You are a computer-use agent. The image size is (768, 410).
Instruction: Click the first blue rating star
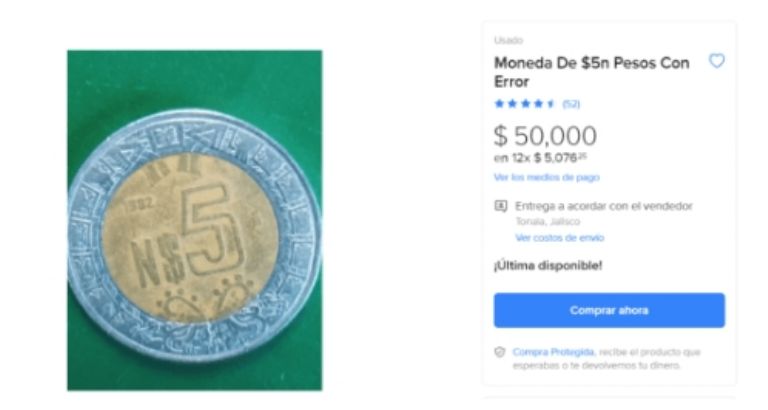point(499,103)
